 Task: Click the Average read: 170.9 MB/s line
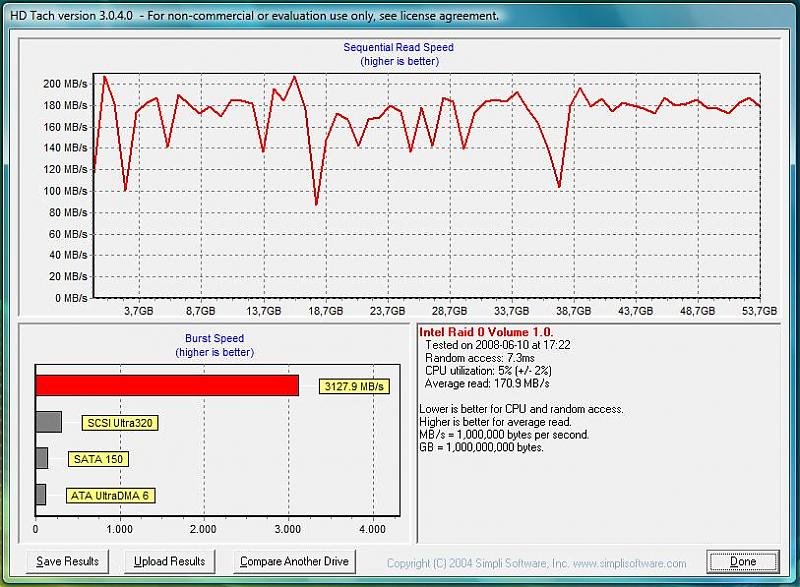click(487, 384)
